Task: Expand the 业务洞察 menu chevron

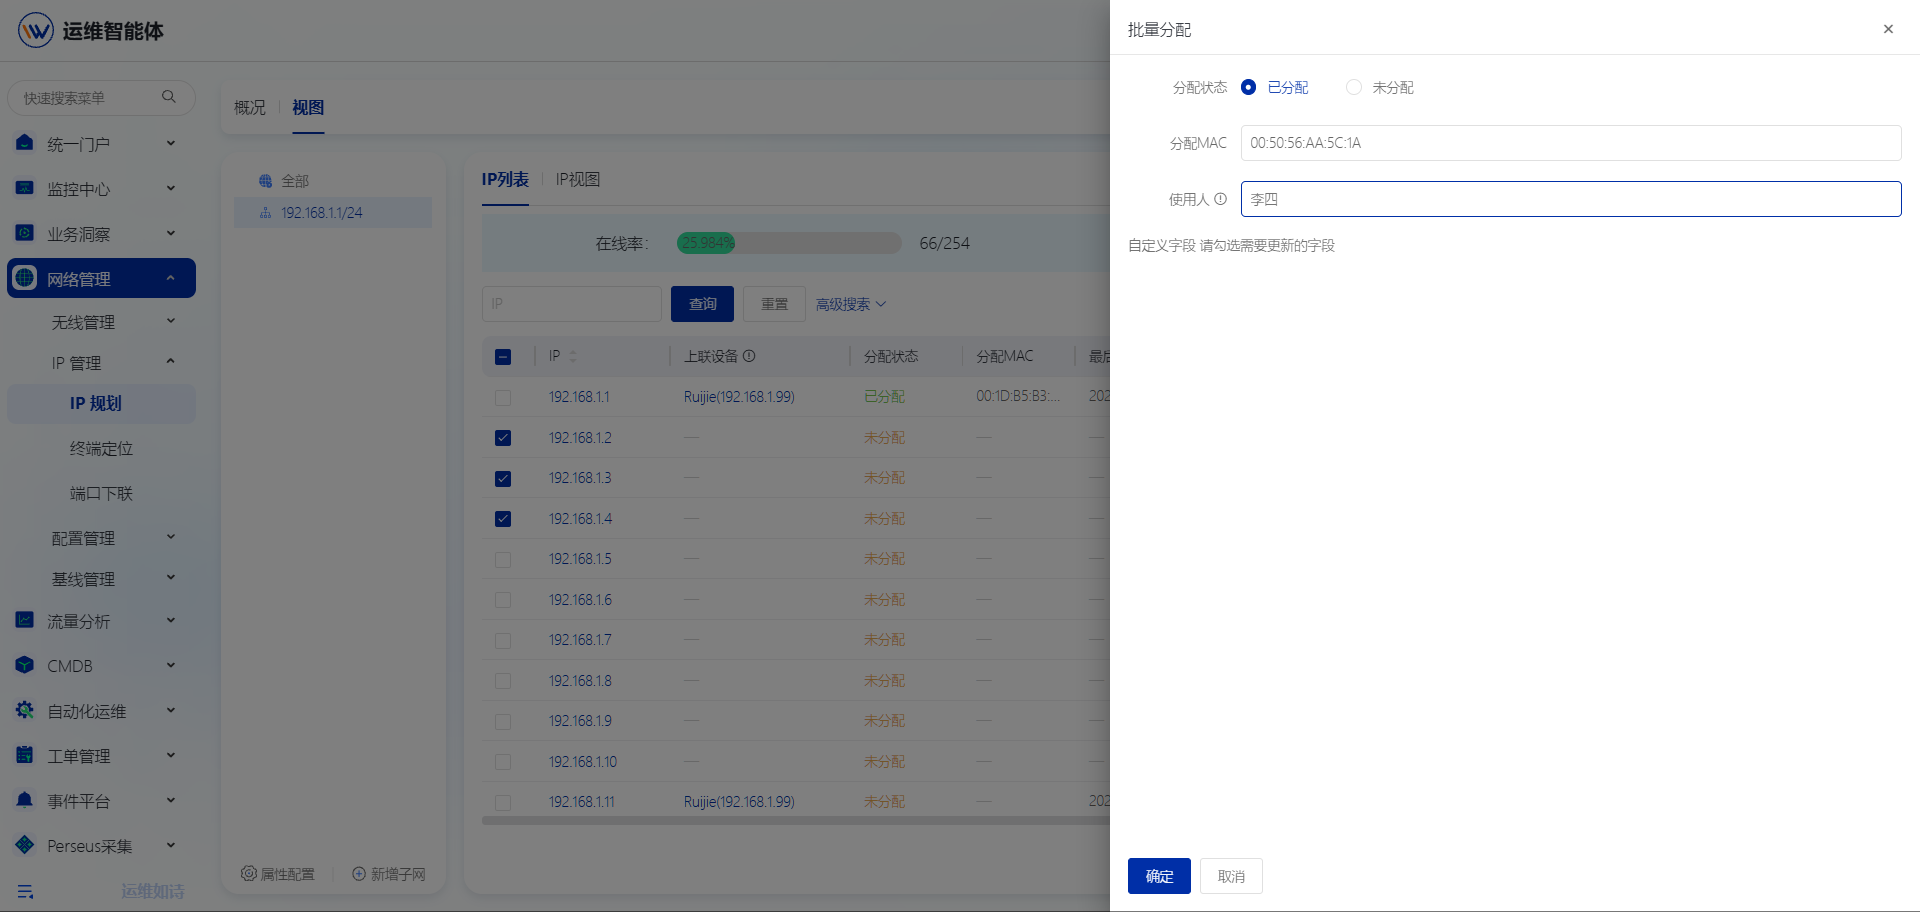Action: tap(171, 233)
